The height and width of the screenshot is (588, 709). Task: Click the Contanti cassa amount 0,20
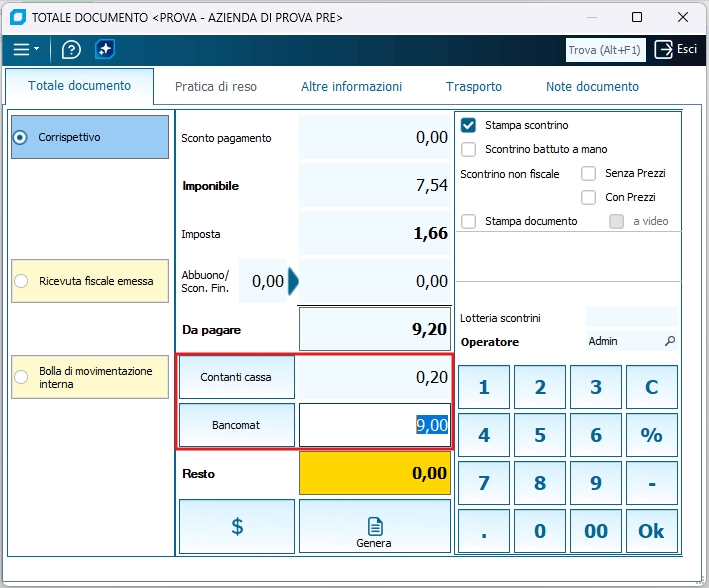click(x=375, y=377)
